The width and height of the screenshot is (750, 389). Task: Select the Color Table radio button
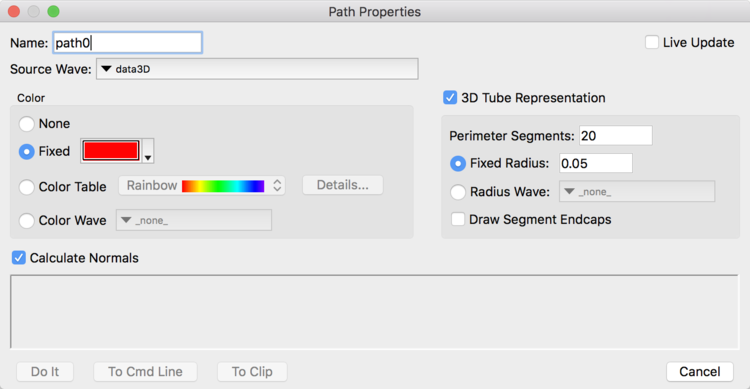26,187
